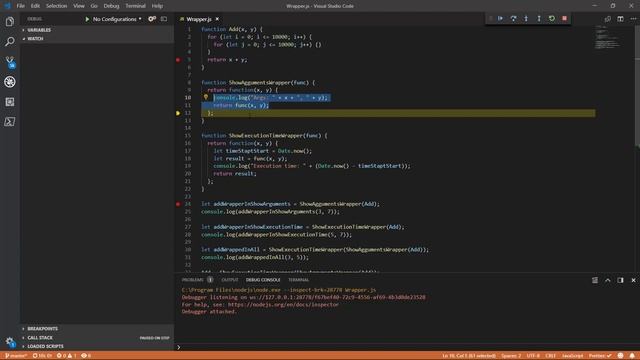Open the Edit menu
Image resolution: width=640 pixels, height=360 pixels.
[x=36, y=6]
